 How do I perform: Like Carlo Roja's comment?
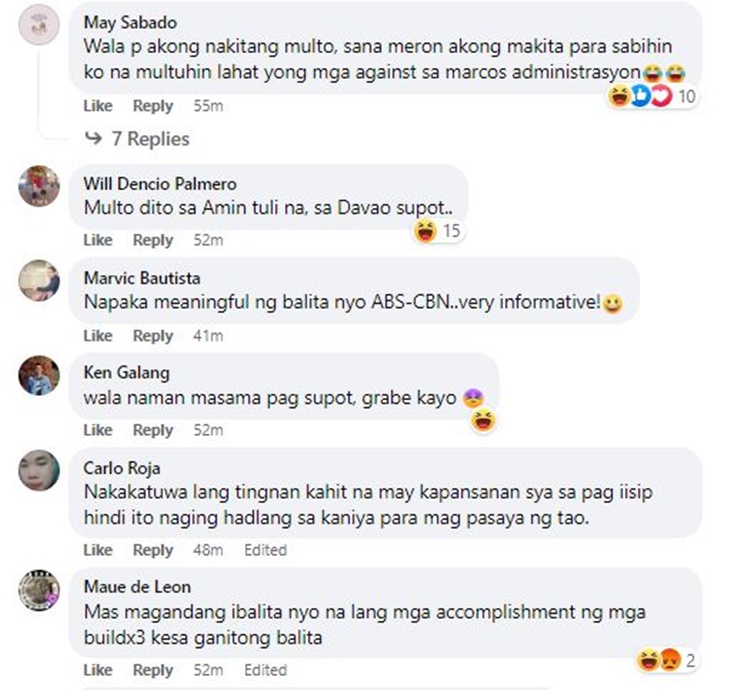[98, 550]
